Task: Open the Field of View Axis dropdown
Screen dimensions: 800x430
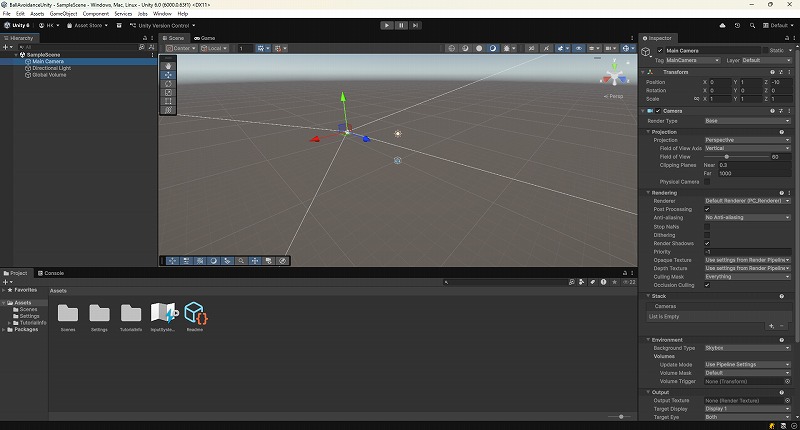Action: click(747, 148)
